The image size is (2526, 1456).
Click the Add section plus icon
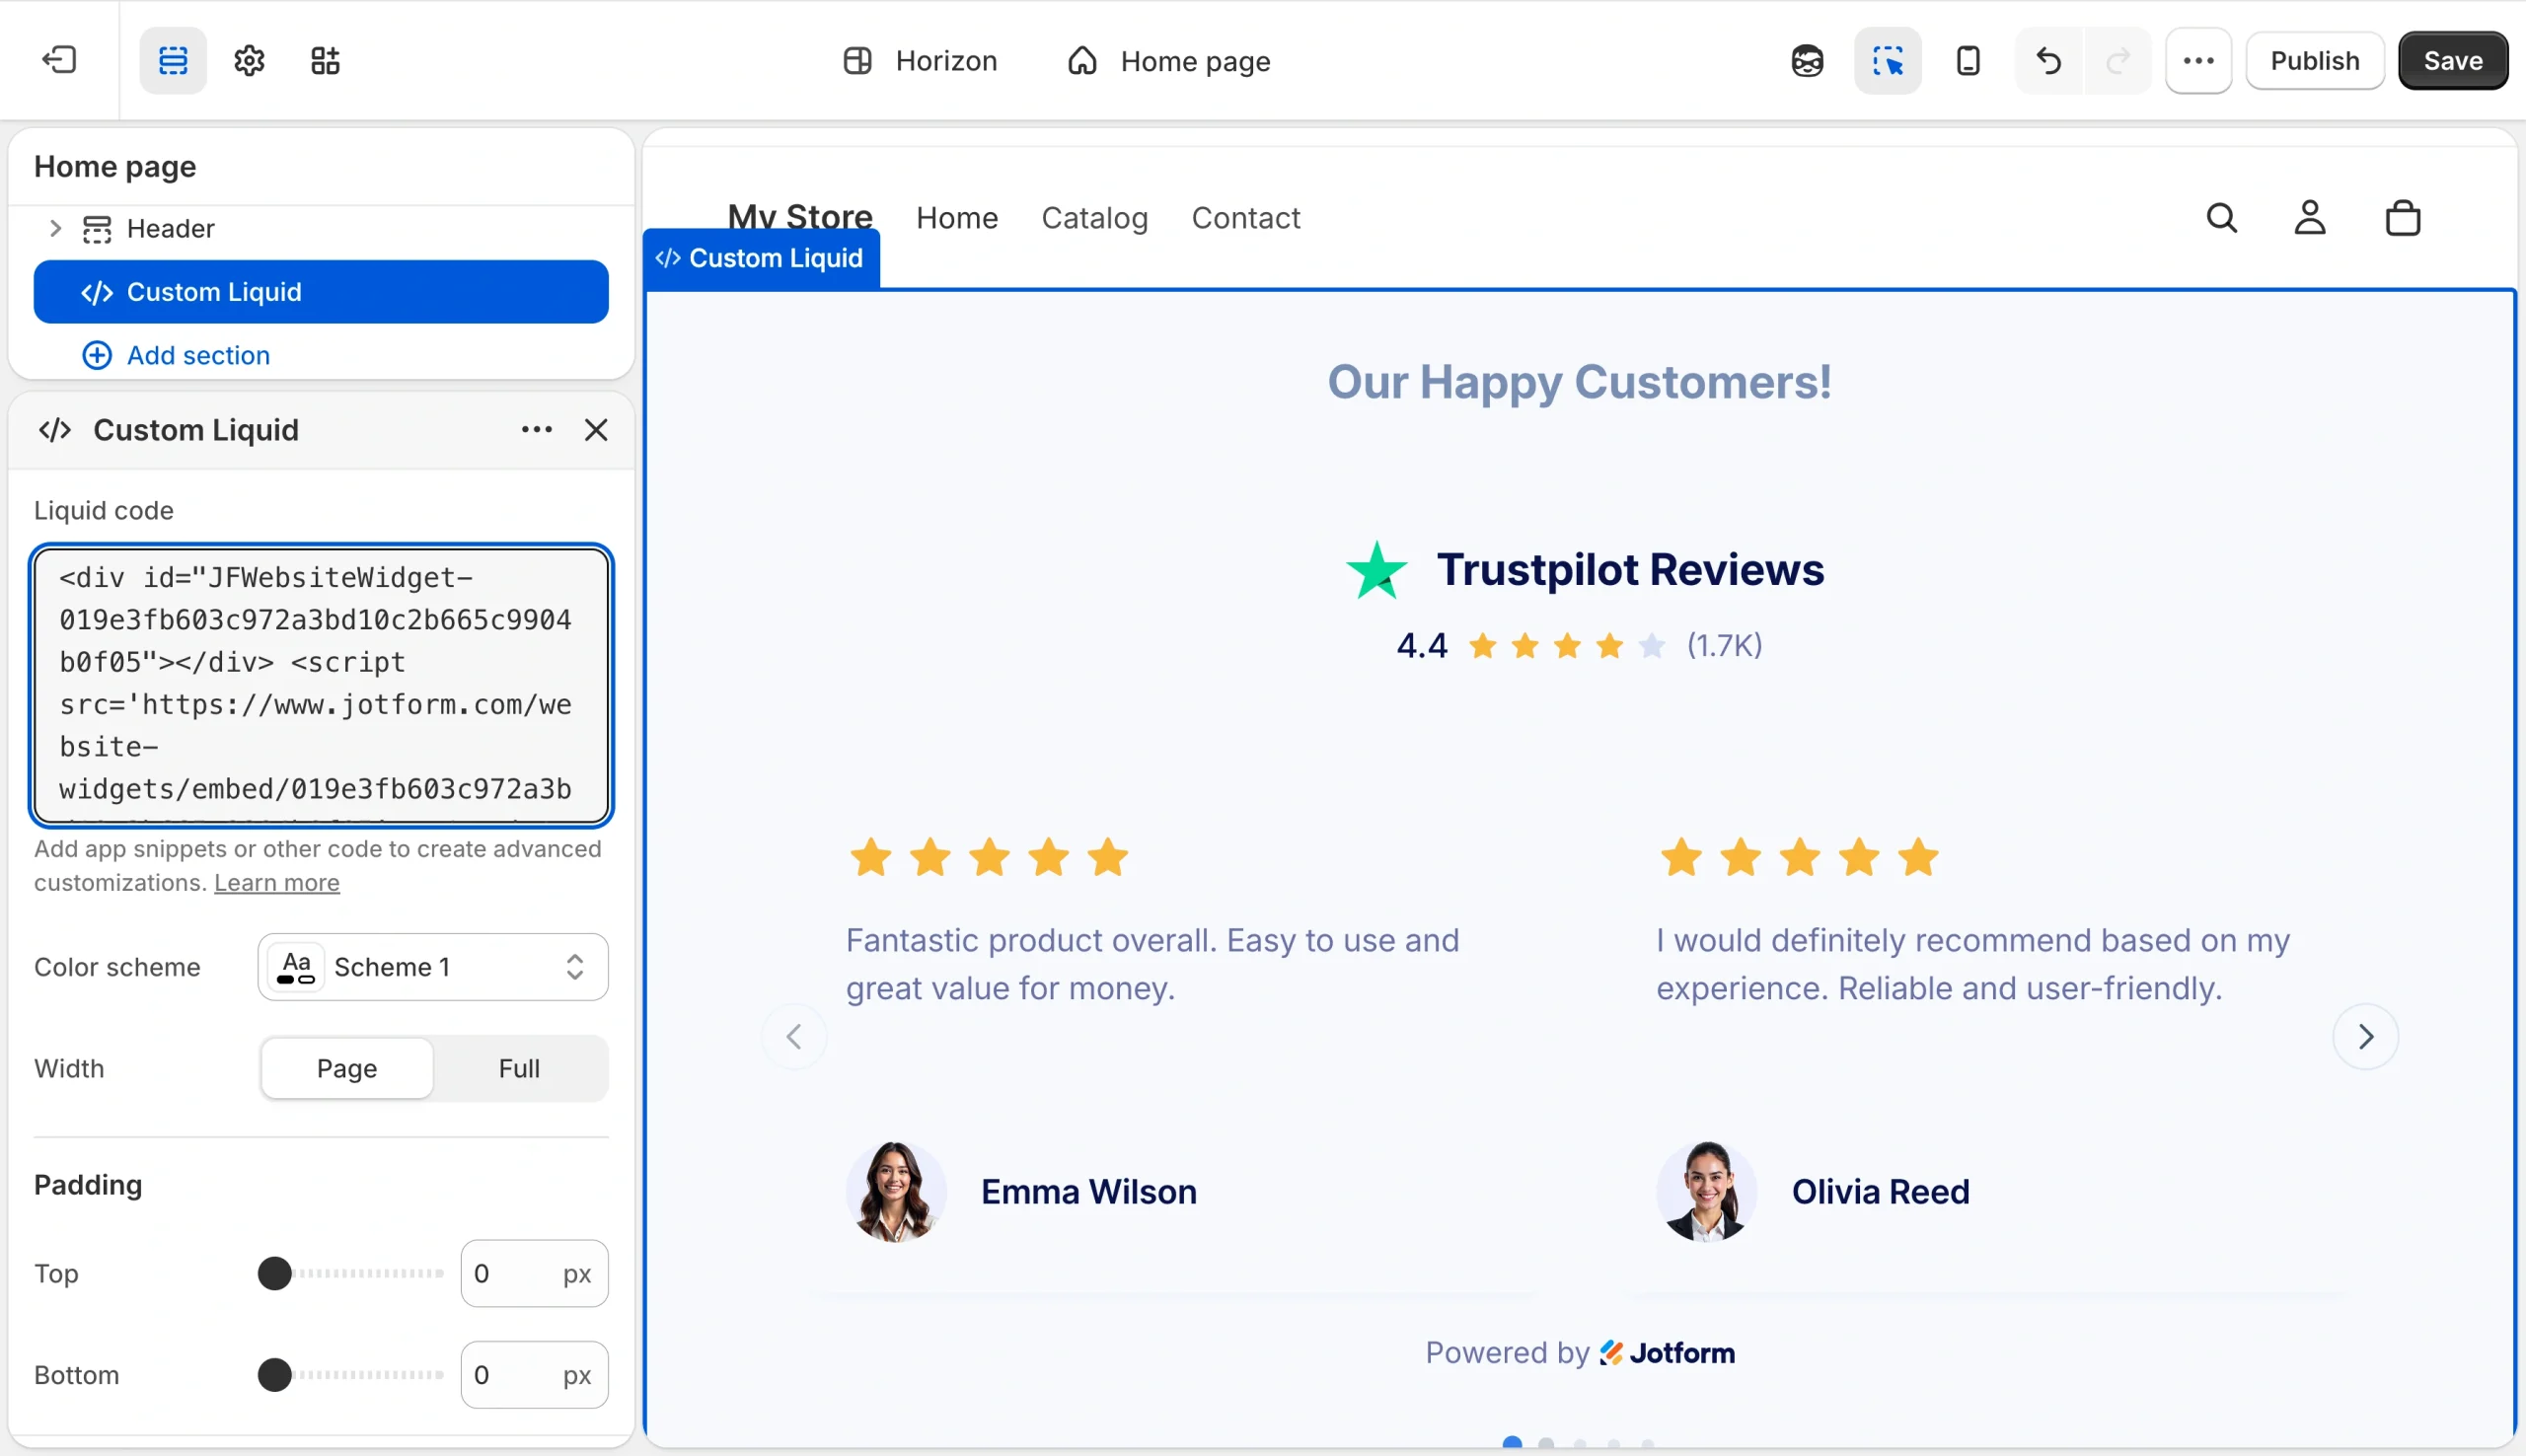pos(97,355)
